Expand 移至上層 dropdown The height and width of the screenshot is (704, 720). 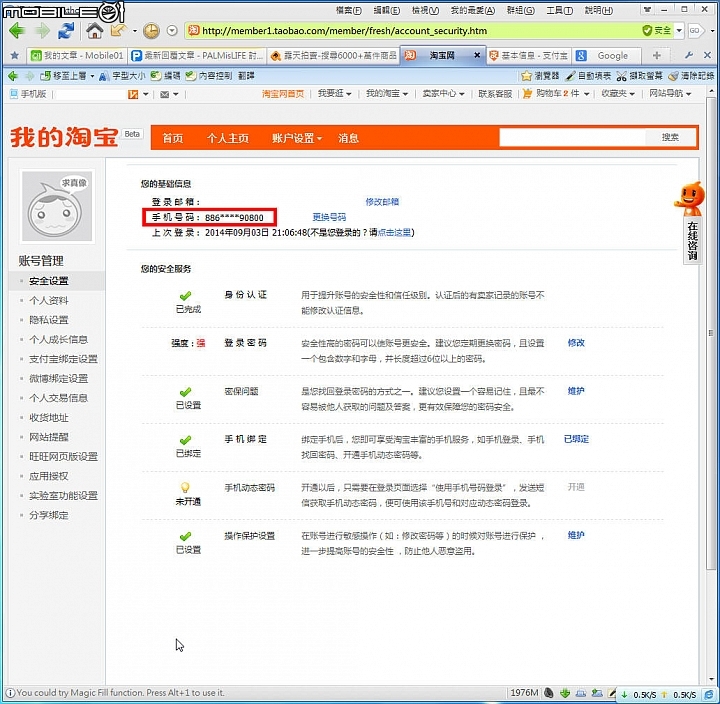[x=92, y=76]
